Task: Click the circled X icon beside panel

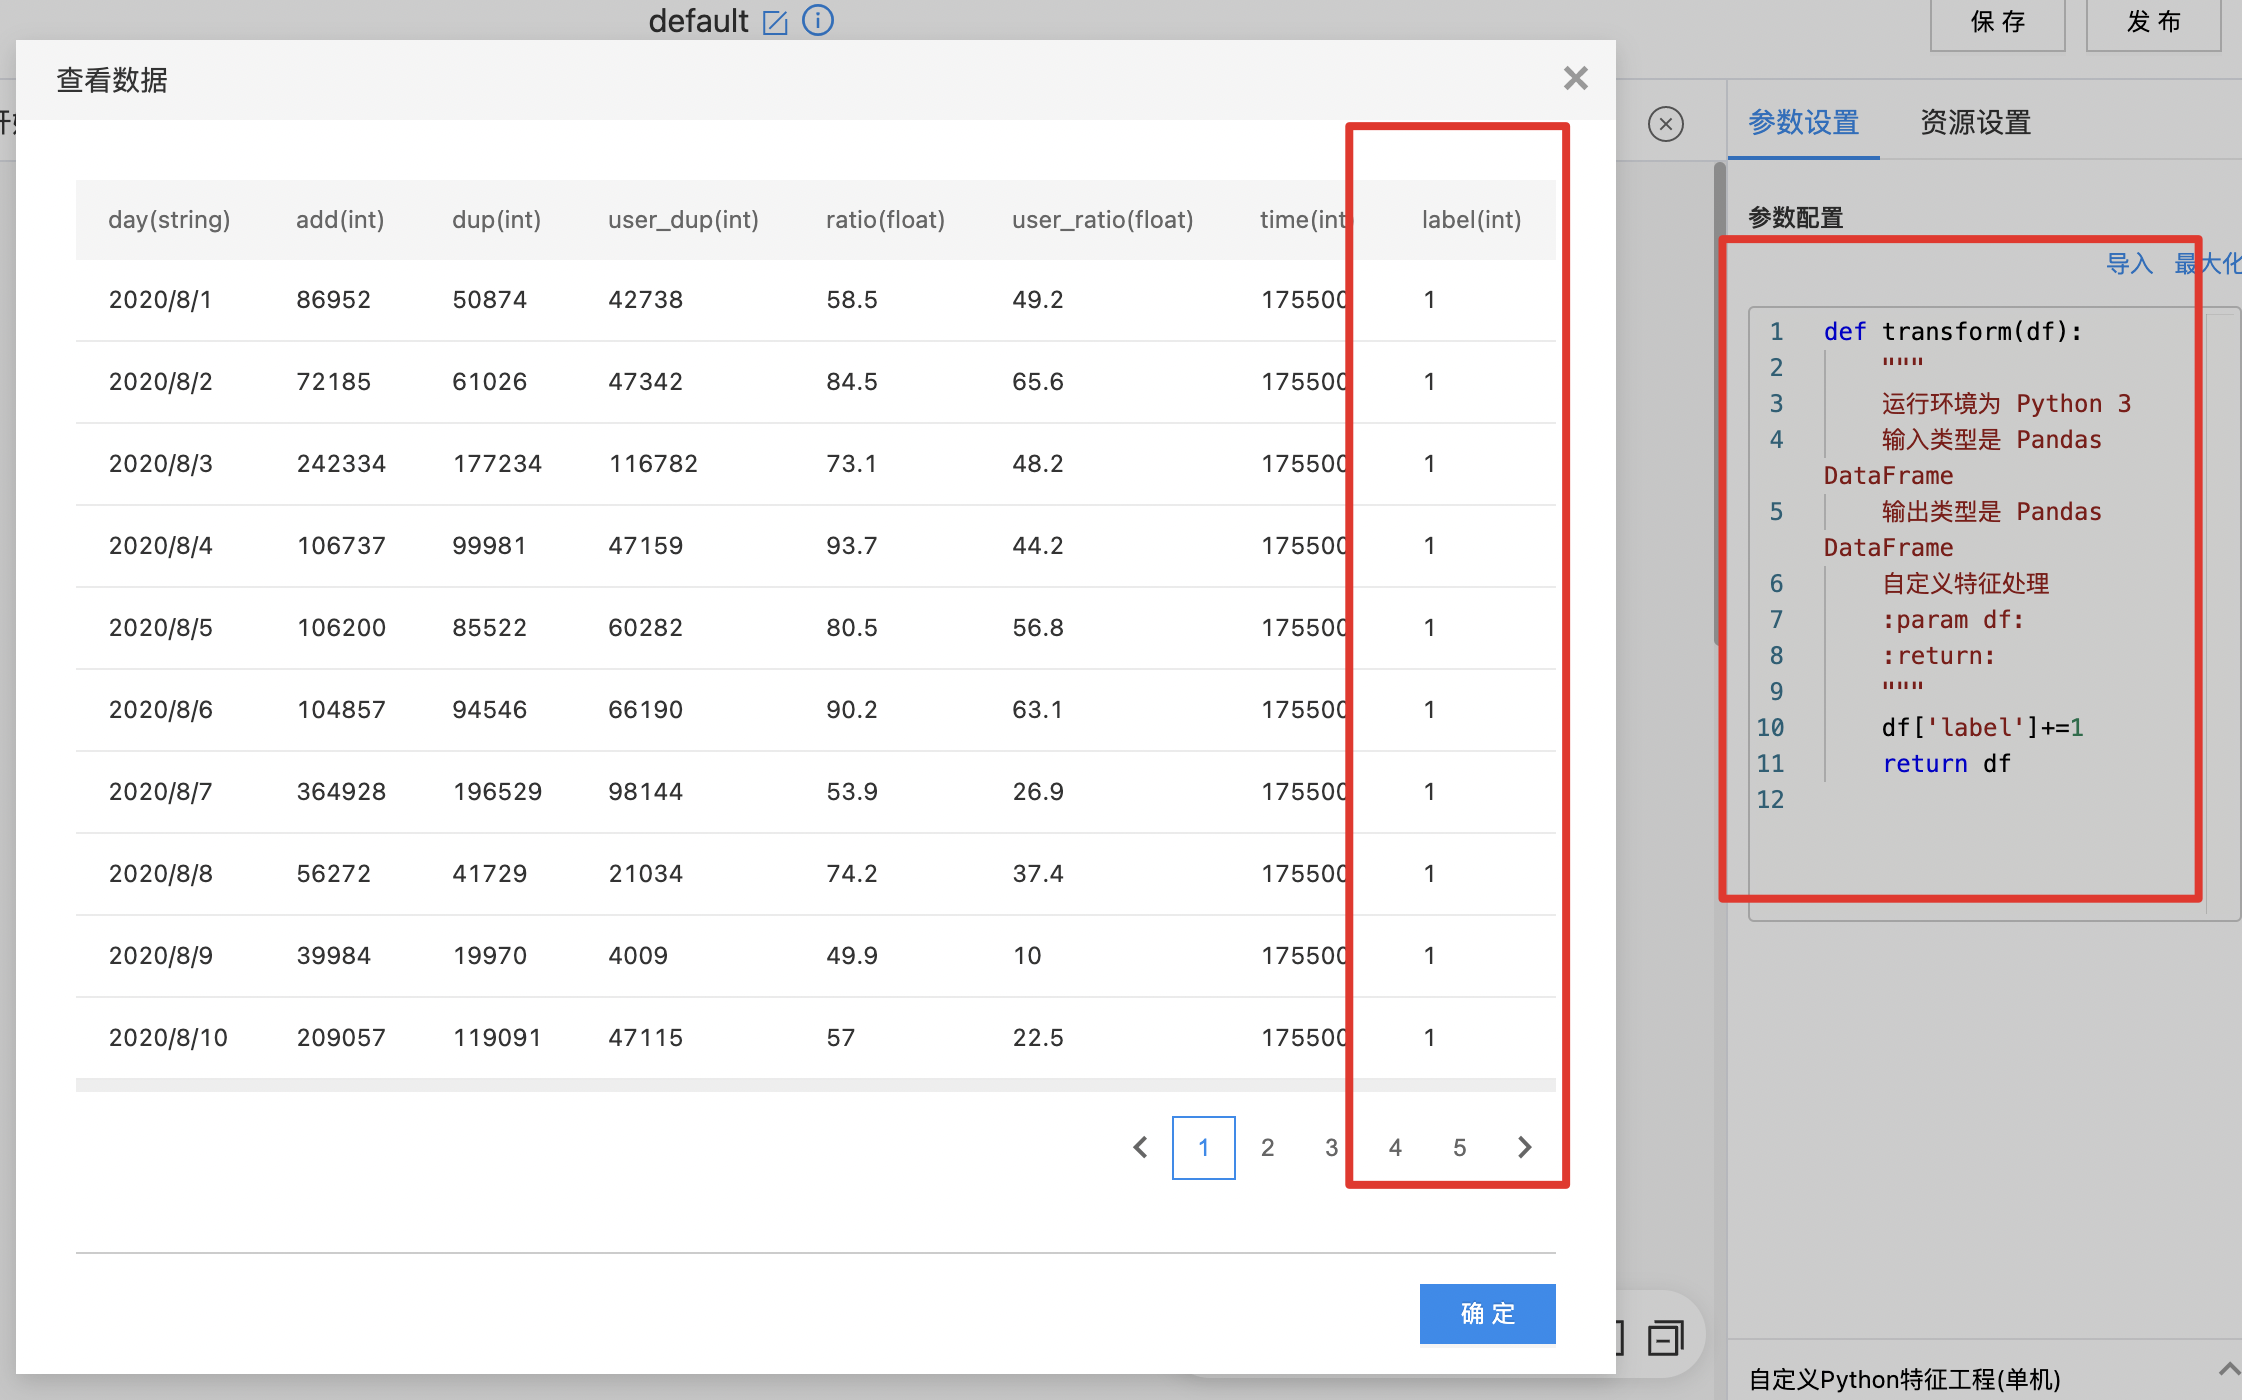Action: 1665,124
